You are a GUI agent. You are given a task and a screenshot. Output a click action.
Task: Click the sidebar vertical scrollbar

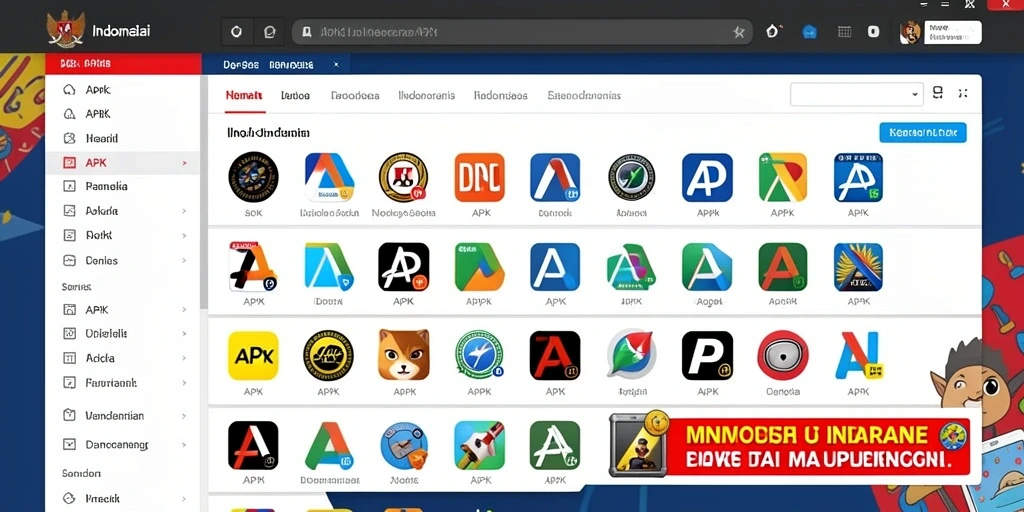tap(204, 193)
